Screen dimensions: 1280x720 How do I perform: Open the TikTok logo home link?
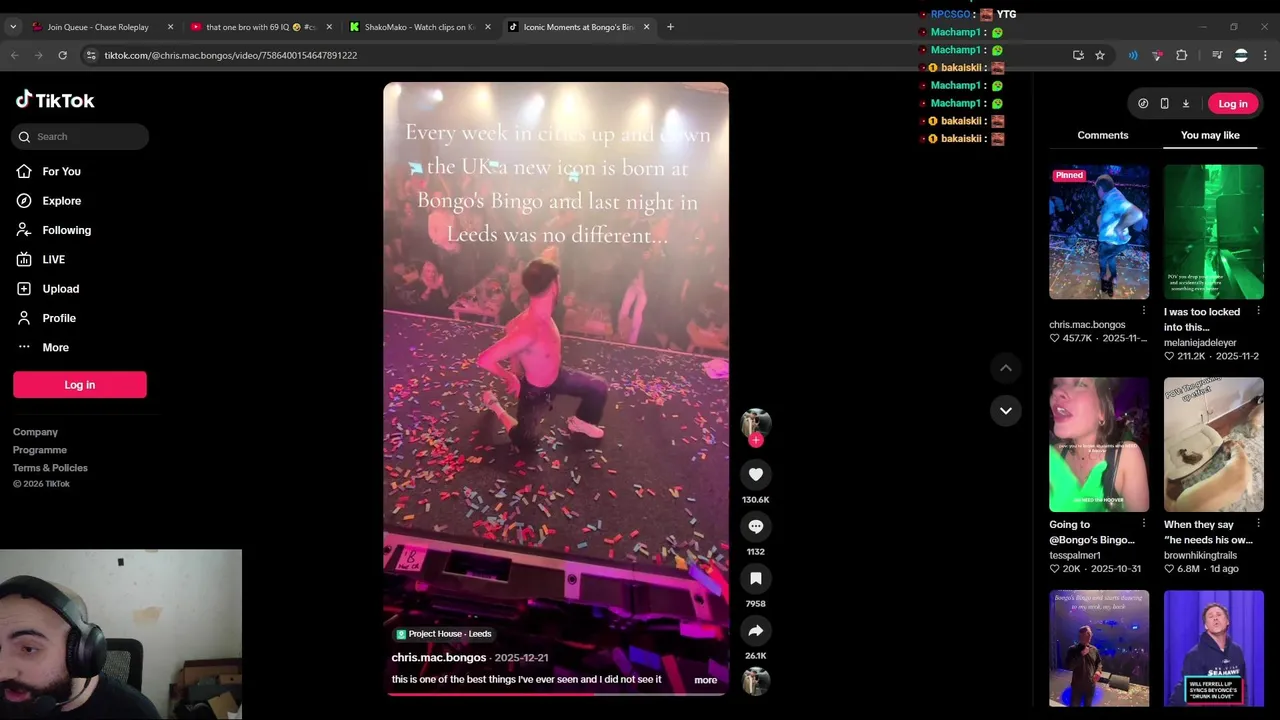point(55,100)
